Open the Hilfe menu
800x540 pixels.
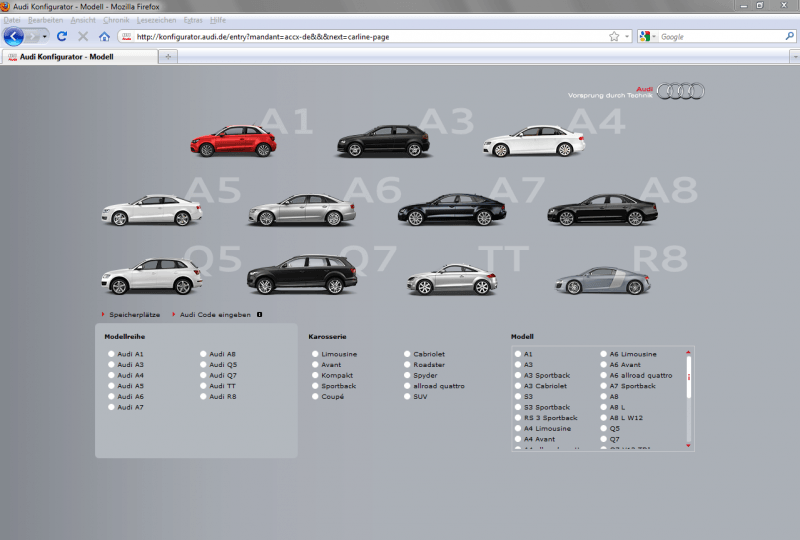(x=218, y=20)
